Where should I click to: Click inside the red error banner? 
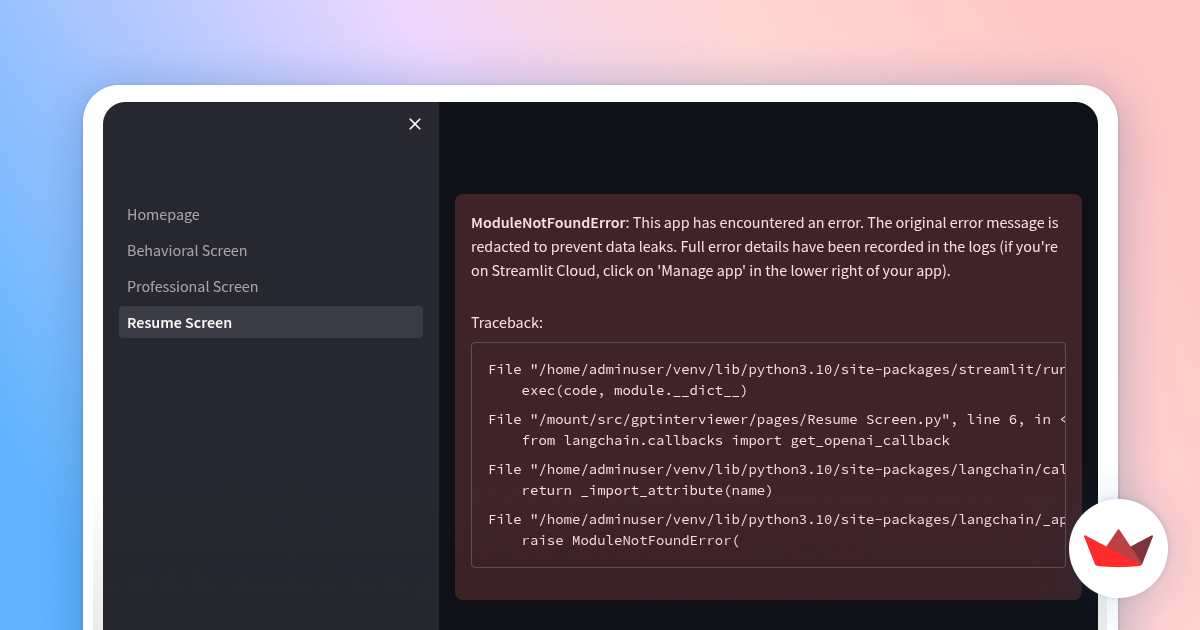point(768,290)
